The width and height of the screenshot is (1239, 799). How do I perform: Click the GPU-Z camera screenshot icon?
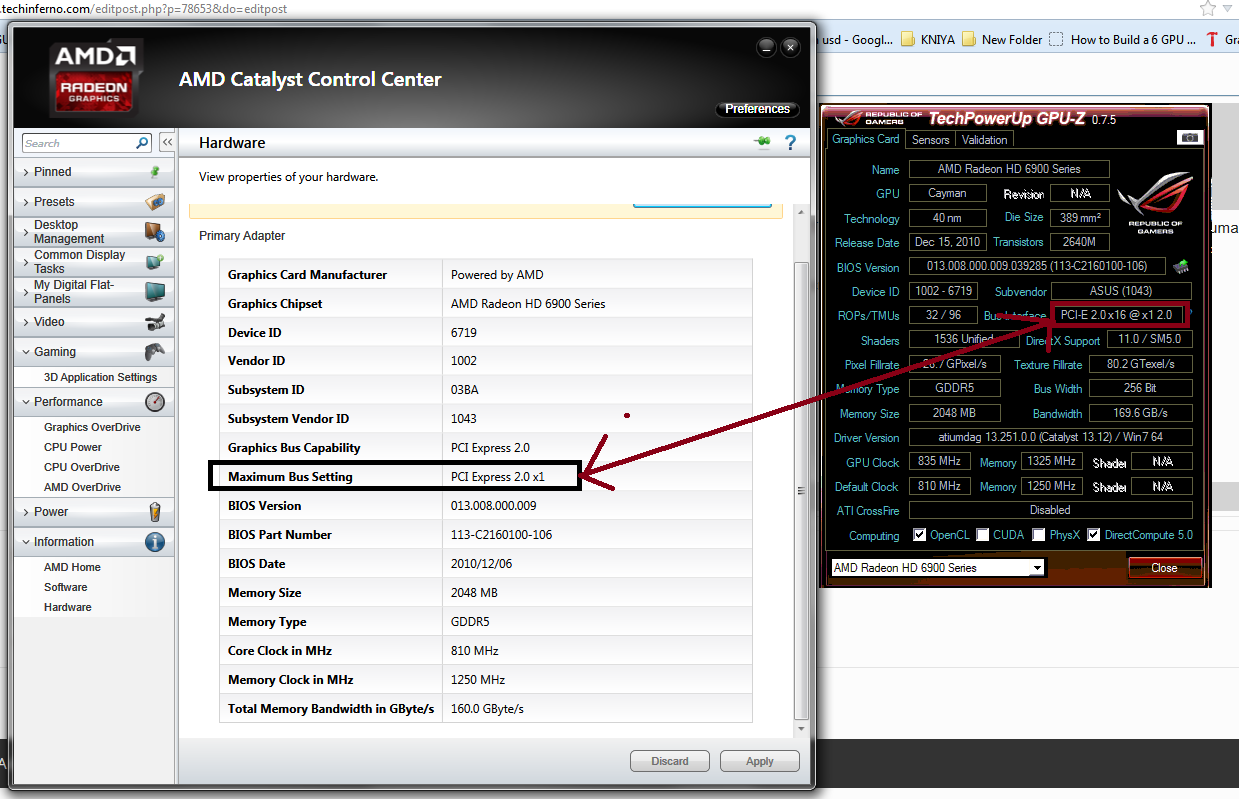coord(1189,138)
